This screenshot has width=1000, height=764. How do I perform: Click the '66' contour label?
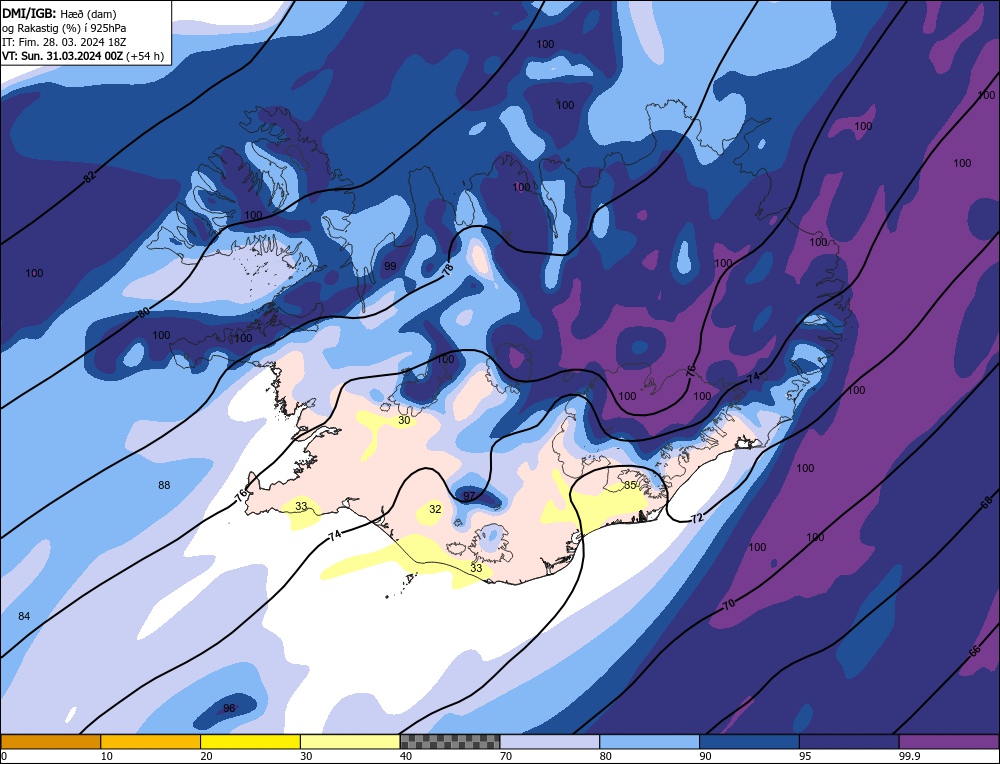[974, 651]
